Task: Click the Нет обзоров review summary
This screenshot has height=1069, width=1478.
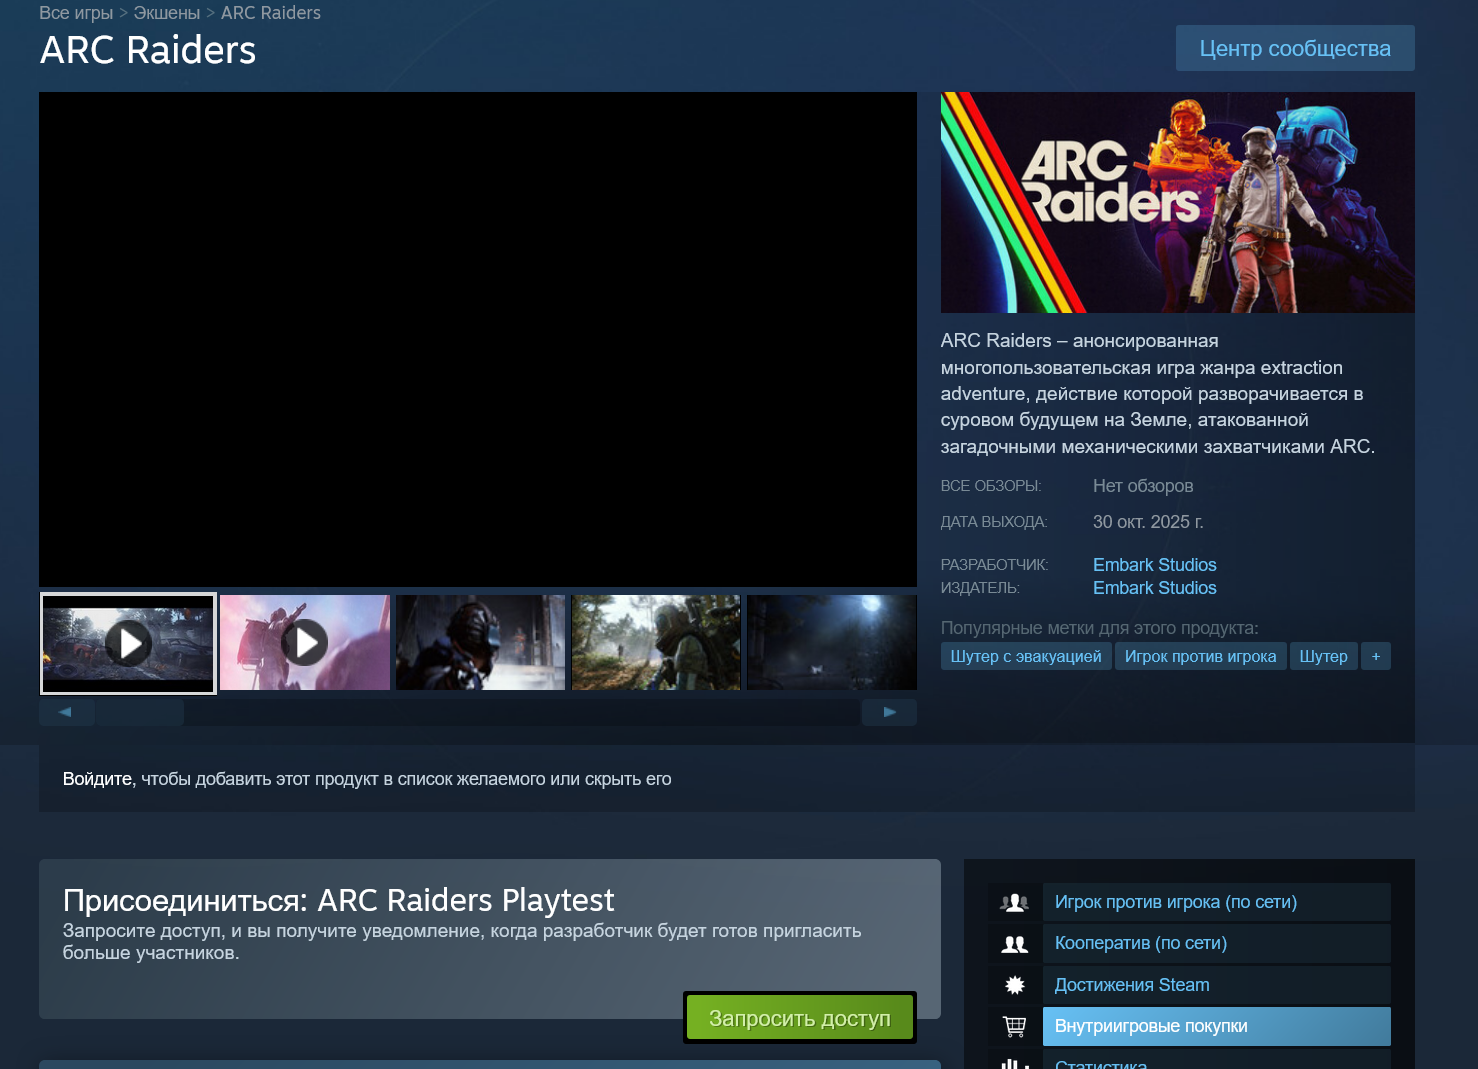Action: tap(1143, 486)
